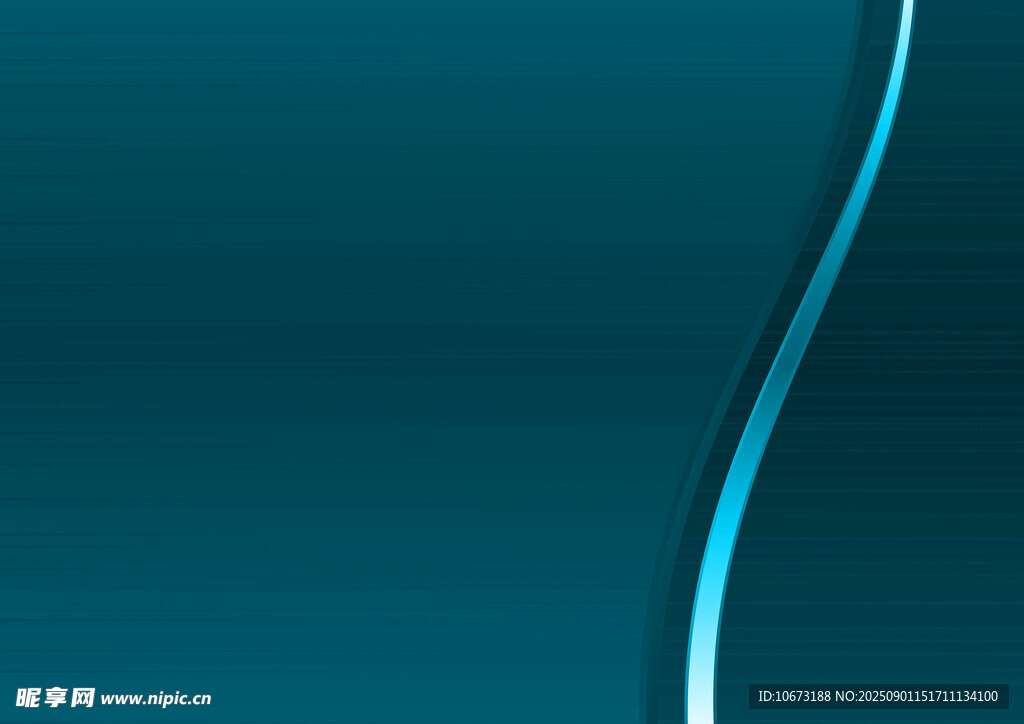Click the first logo character 昵
The width and height of the screenshot is (1024, 724).
[x=28, y=698]
